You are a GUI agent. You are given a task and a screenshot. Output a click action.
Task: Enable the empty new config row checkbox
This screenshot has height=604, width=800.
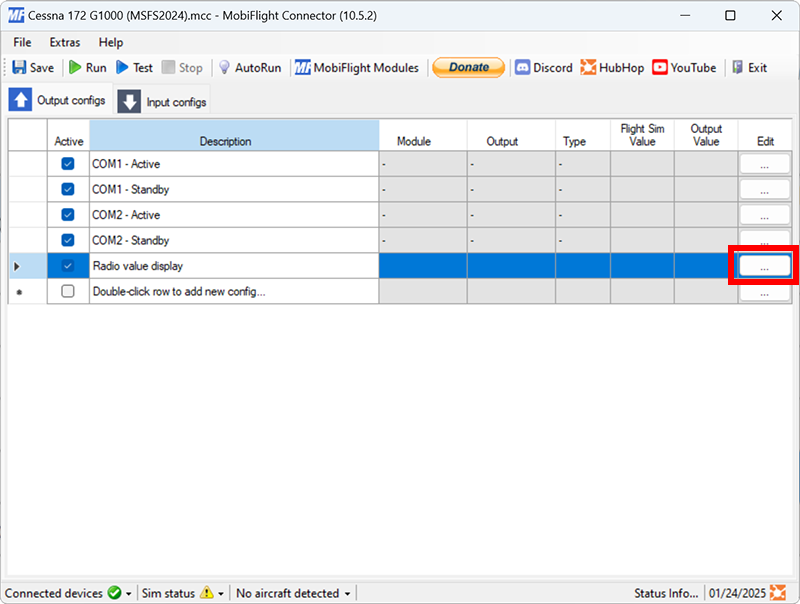click(x=68, y=291)
